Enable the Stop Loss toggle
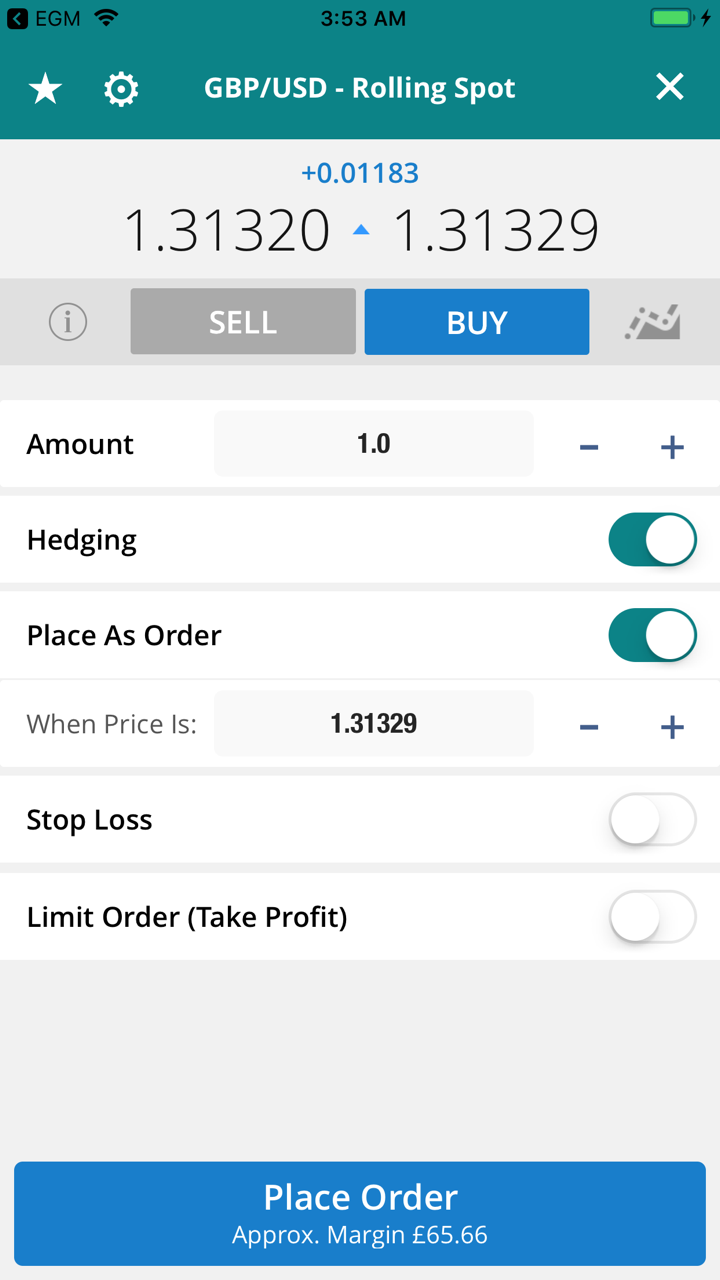This screenshot has width=720, height=1280. coord(652,820)
